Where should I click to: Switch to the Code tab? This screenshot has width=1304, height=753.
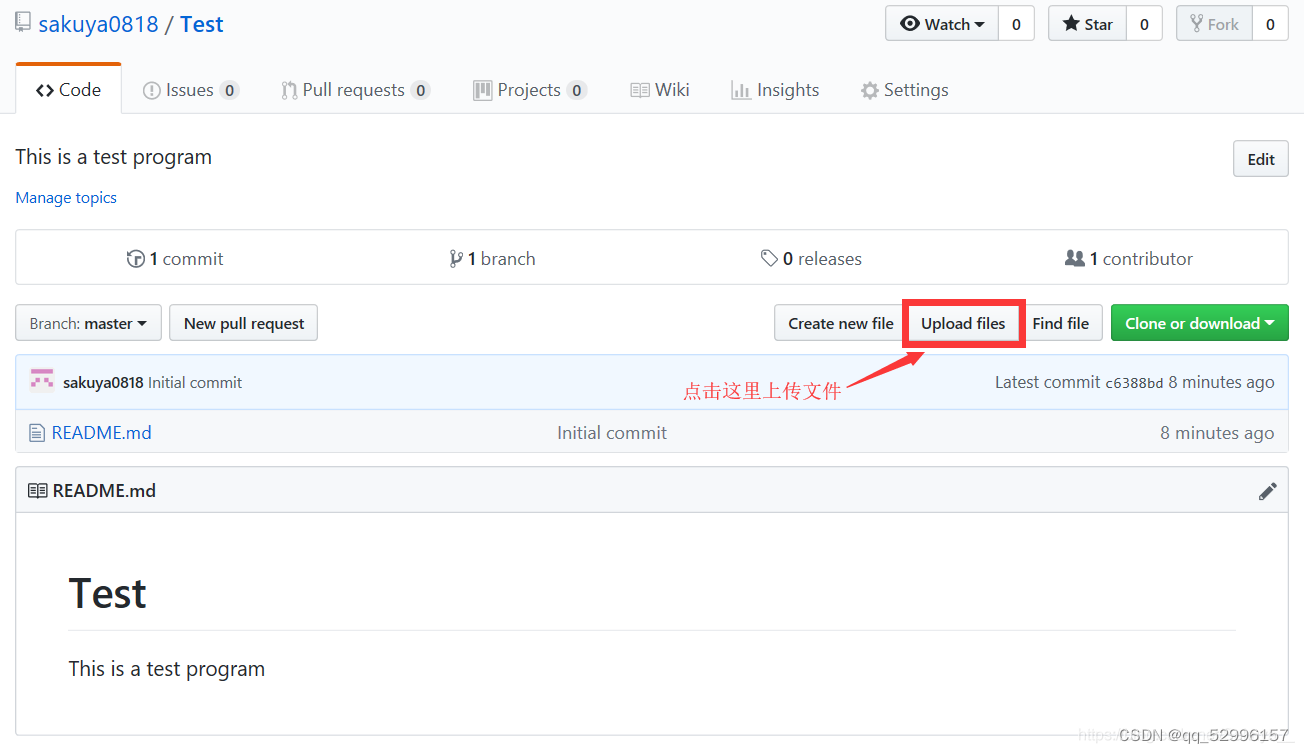[68, 90]
